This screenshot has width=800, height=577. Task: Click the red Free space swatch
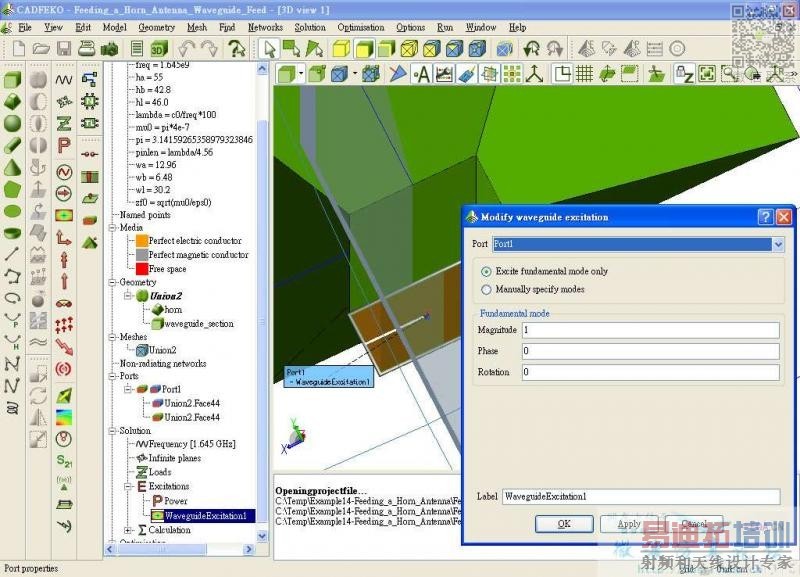tap(142, 269)
